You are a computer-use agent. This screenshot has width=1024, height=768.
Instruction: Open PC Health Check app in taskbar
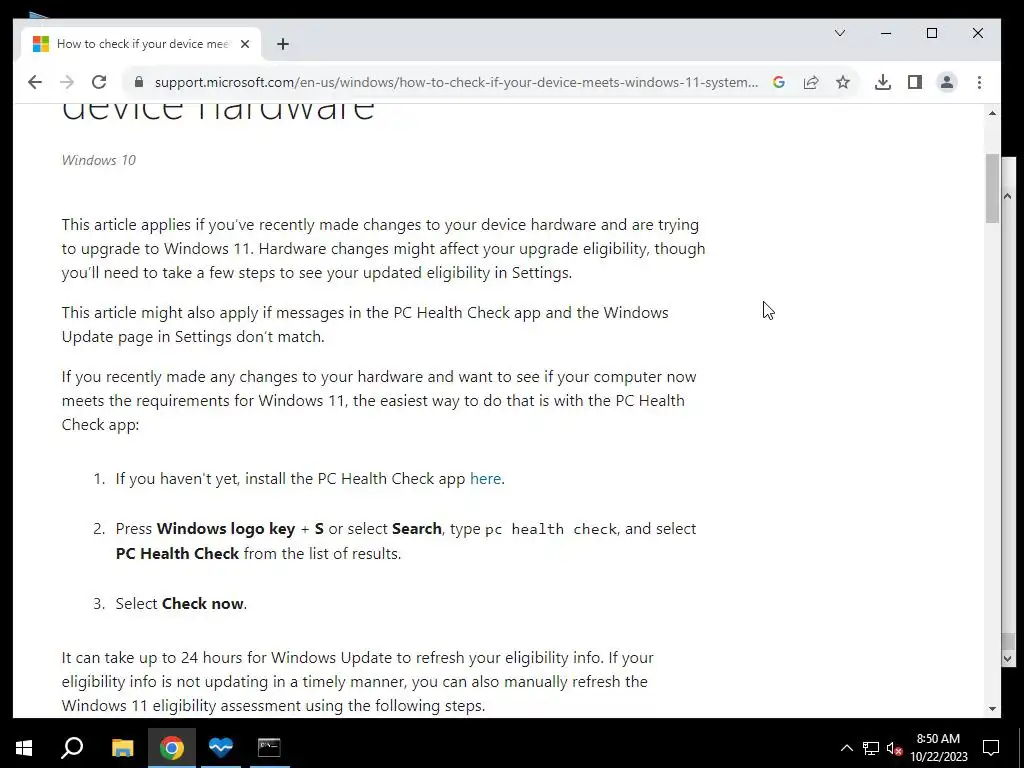pos(221,748)
